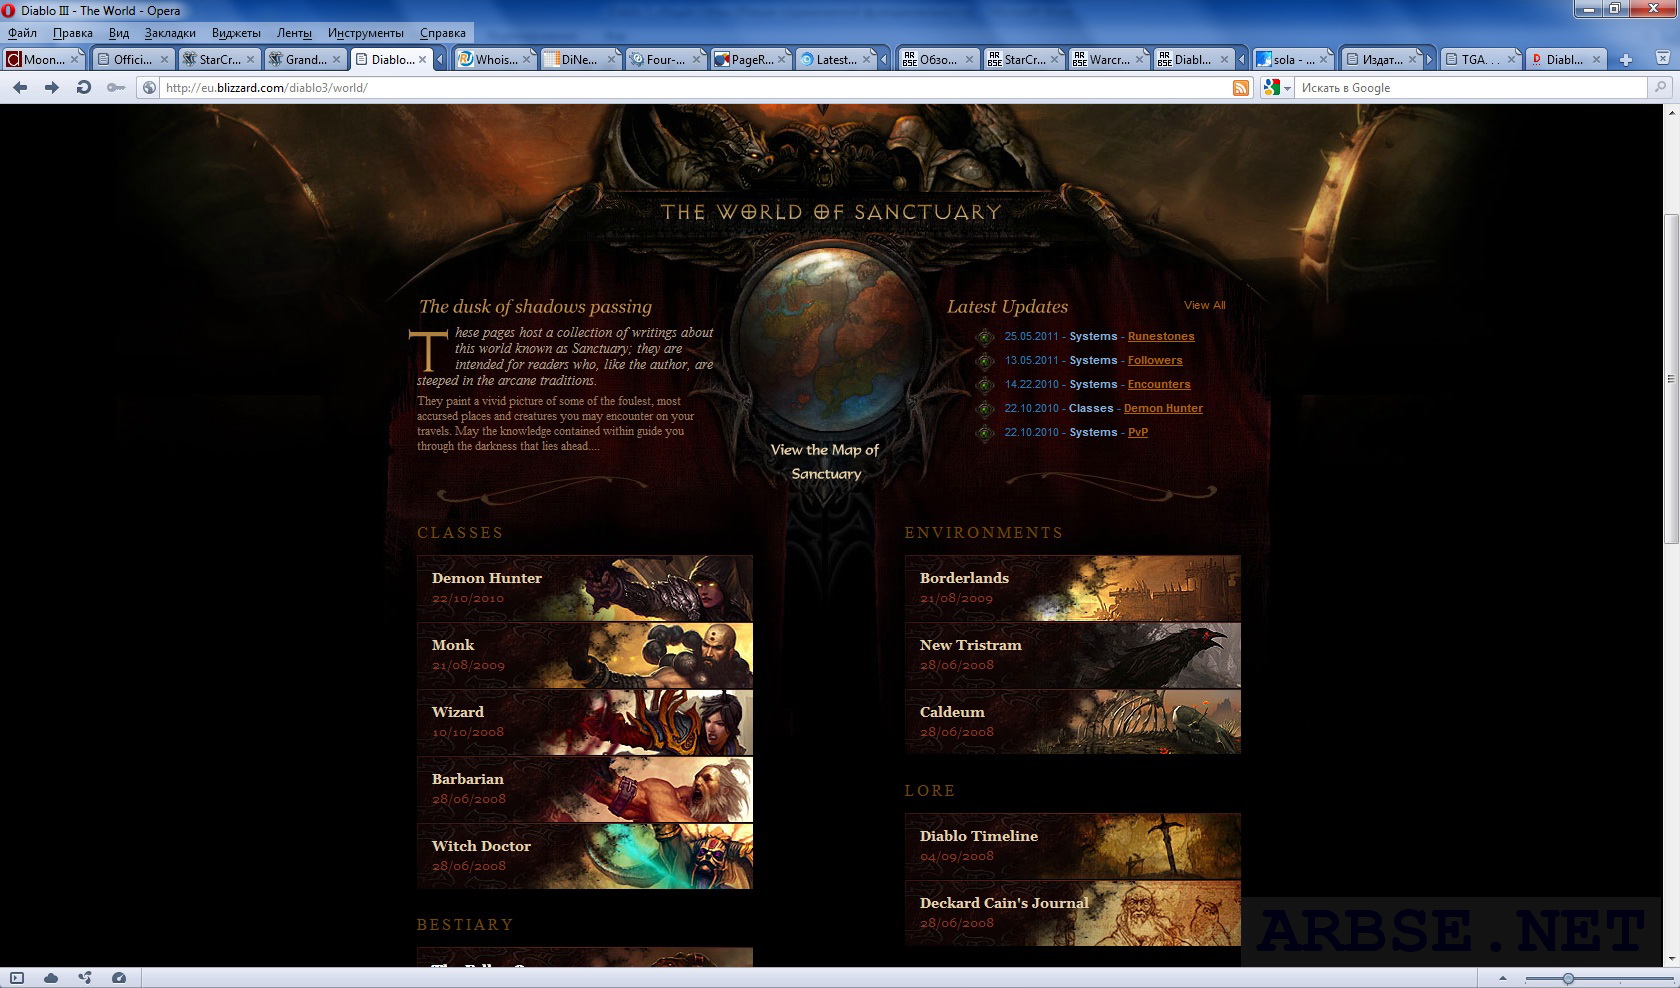Open the RSS feed icon in address bar
Image resolution: width=1680 pixels, height=988 pixels.
[x=1241, y=88]
